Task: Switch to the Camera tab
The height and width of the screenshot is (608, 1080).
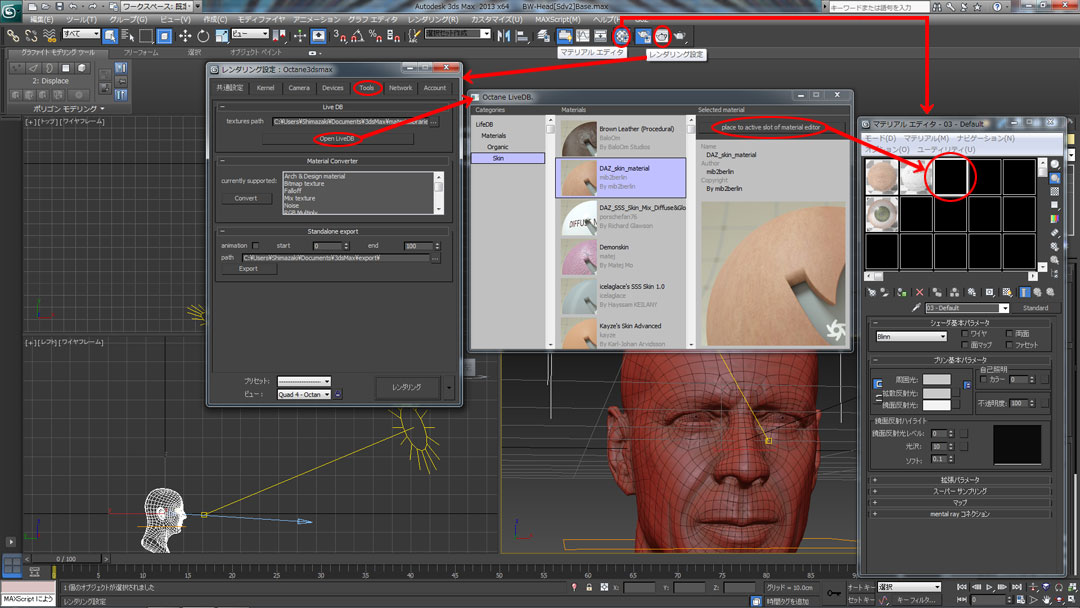Action: point(299,88)
